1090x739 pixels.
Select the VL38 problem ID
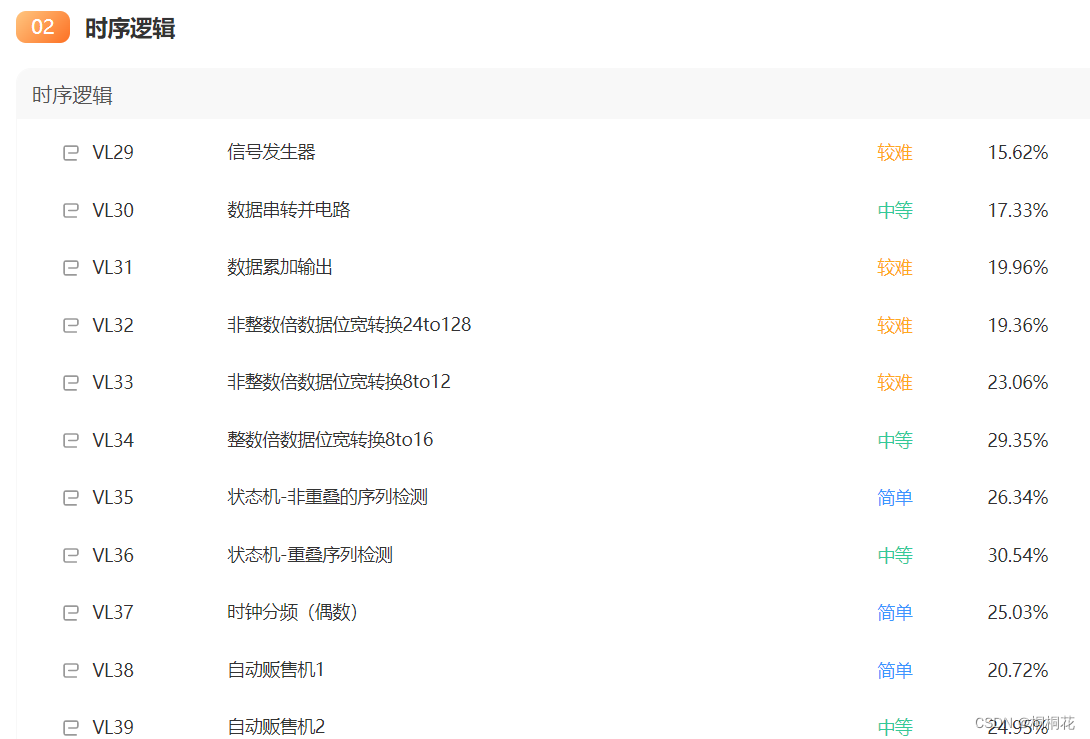point(113,670)
